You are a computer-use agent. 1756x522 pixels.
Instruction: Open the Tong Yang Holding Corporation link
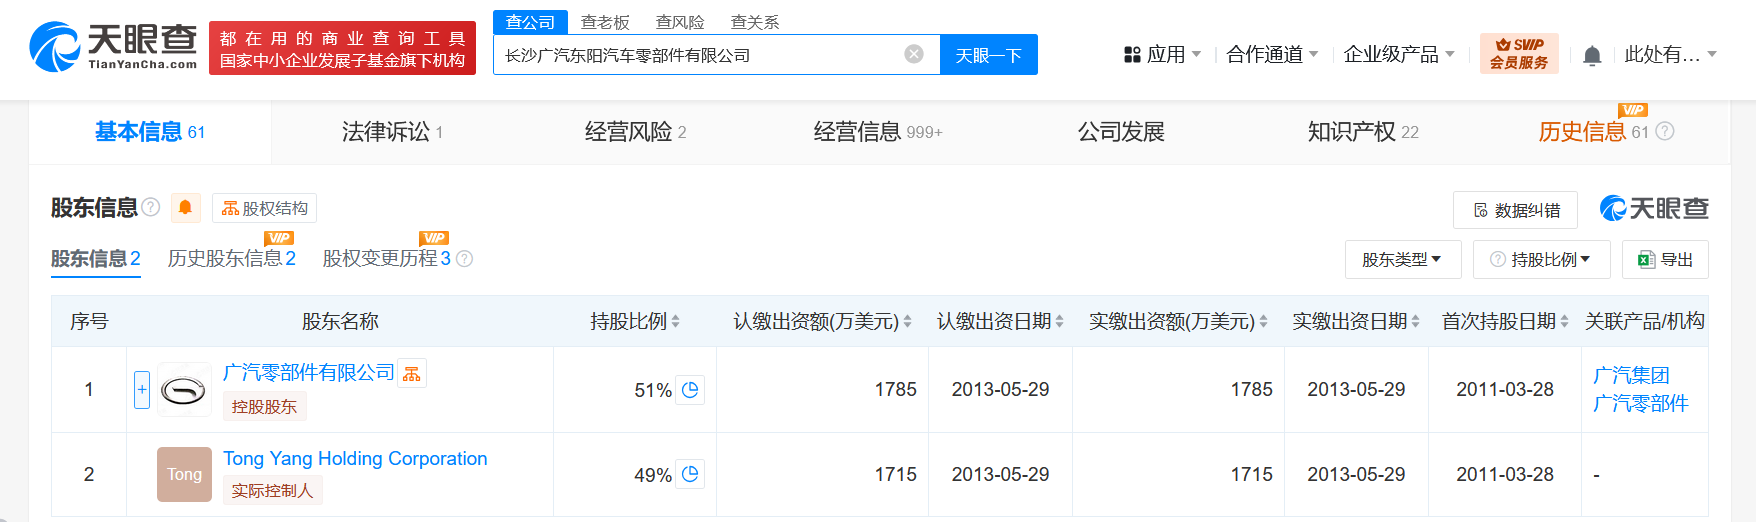(355, 459)
